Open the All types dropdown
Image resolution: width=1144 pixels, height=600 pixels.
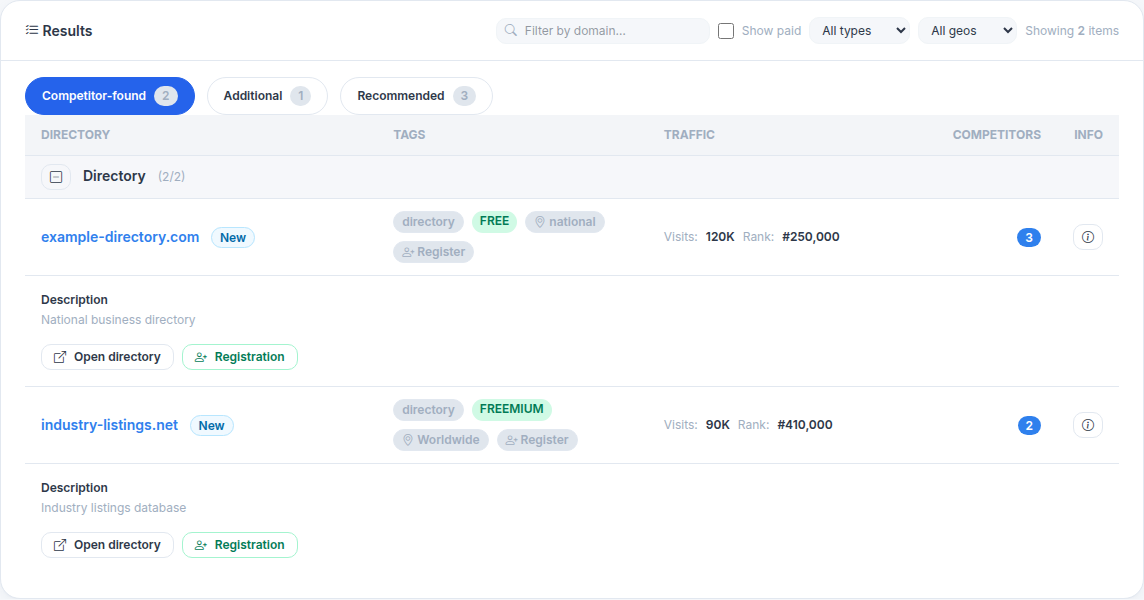click(x=859, y=30)
